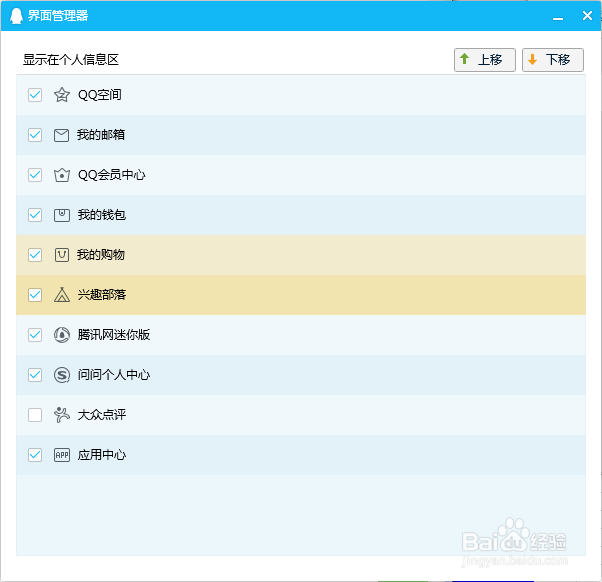Click the QQ空间 star icon
The image size is (602, 582).
point(61,95)
